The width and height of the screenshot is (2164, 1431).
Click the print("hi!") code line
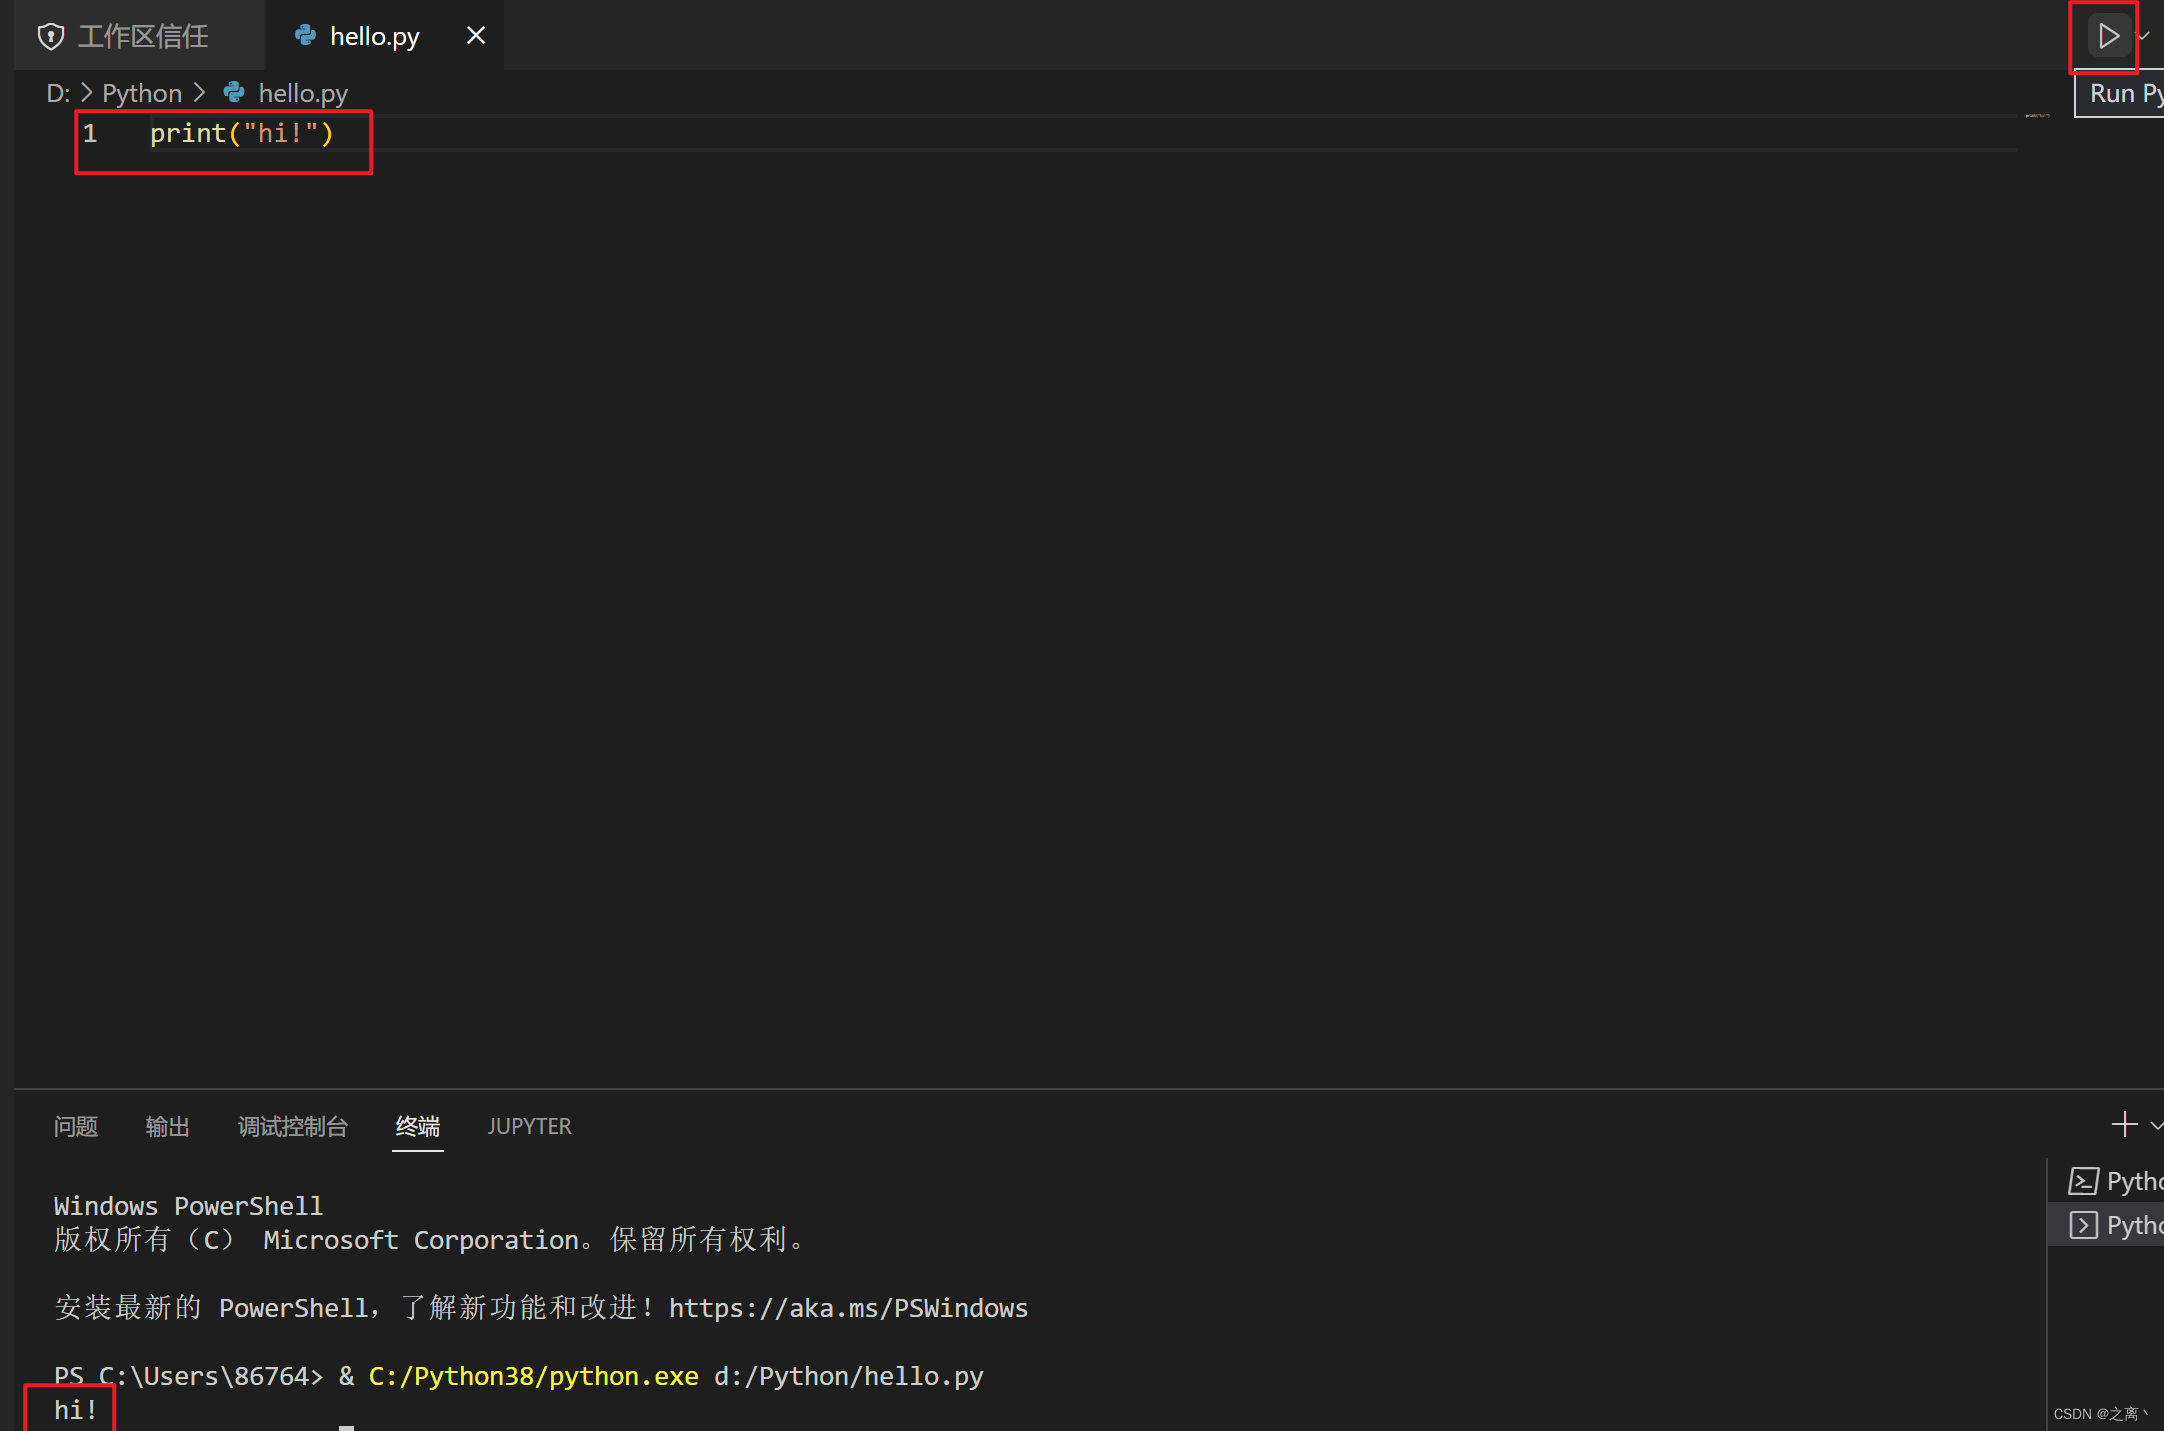[242, 133]
